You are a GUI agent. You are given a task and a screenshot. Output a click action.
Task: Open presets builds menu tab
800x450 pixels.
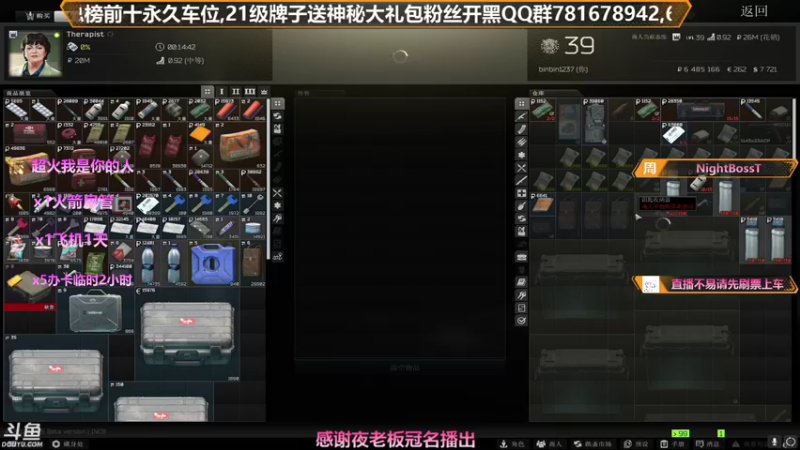point(636,444)
